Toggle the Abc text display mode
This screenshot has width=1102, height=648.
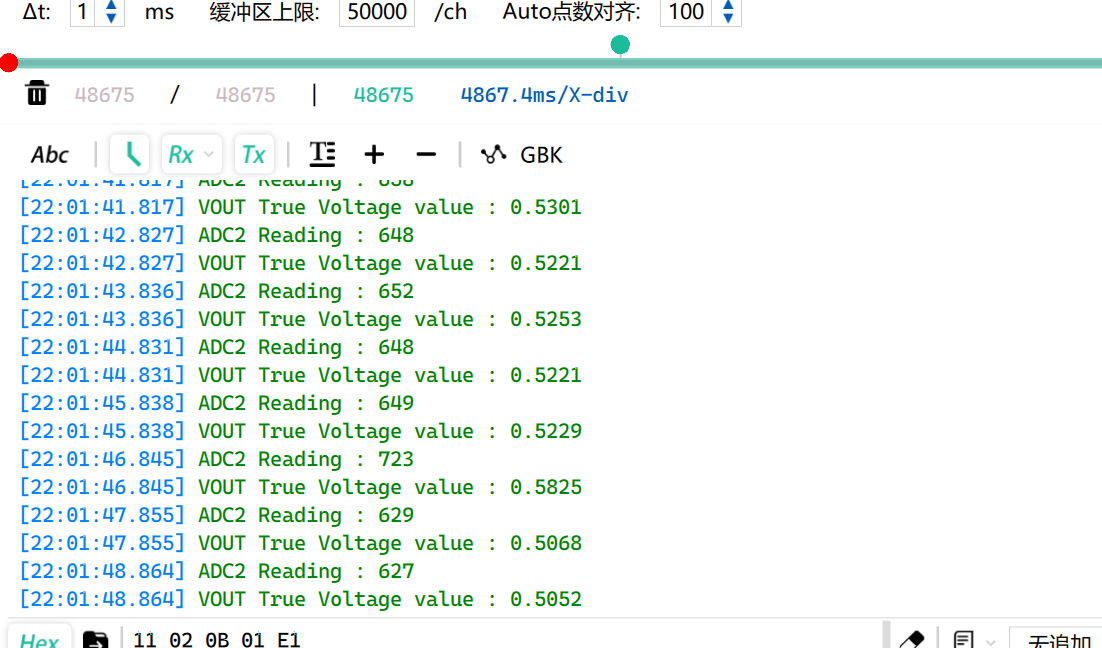(49, 155)
